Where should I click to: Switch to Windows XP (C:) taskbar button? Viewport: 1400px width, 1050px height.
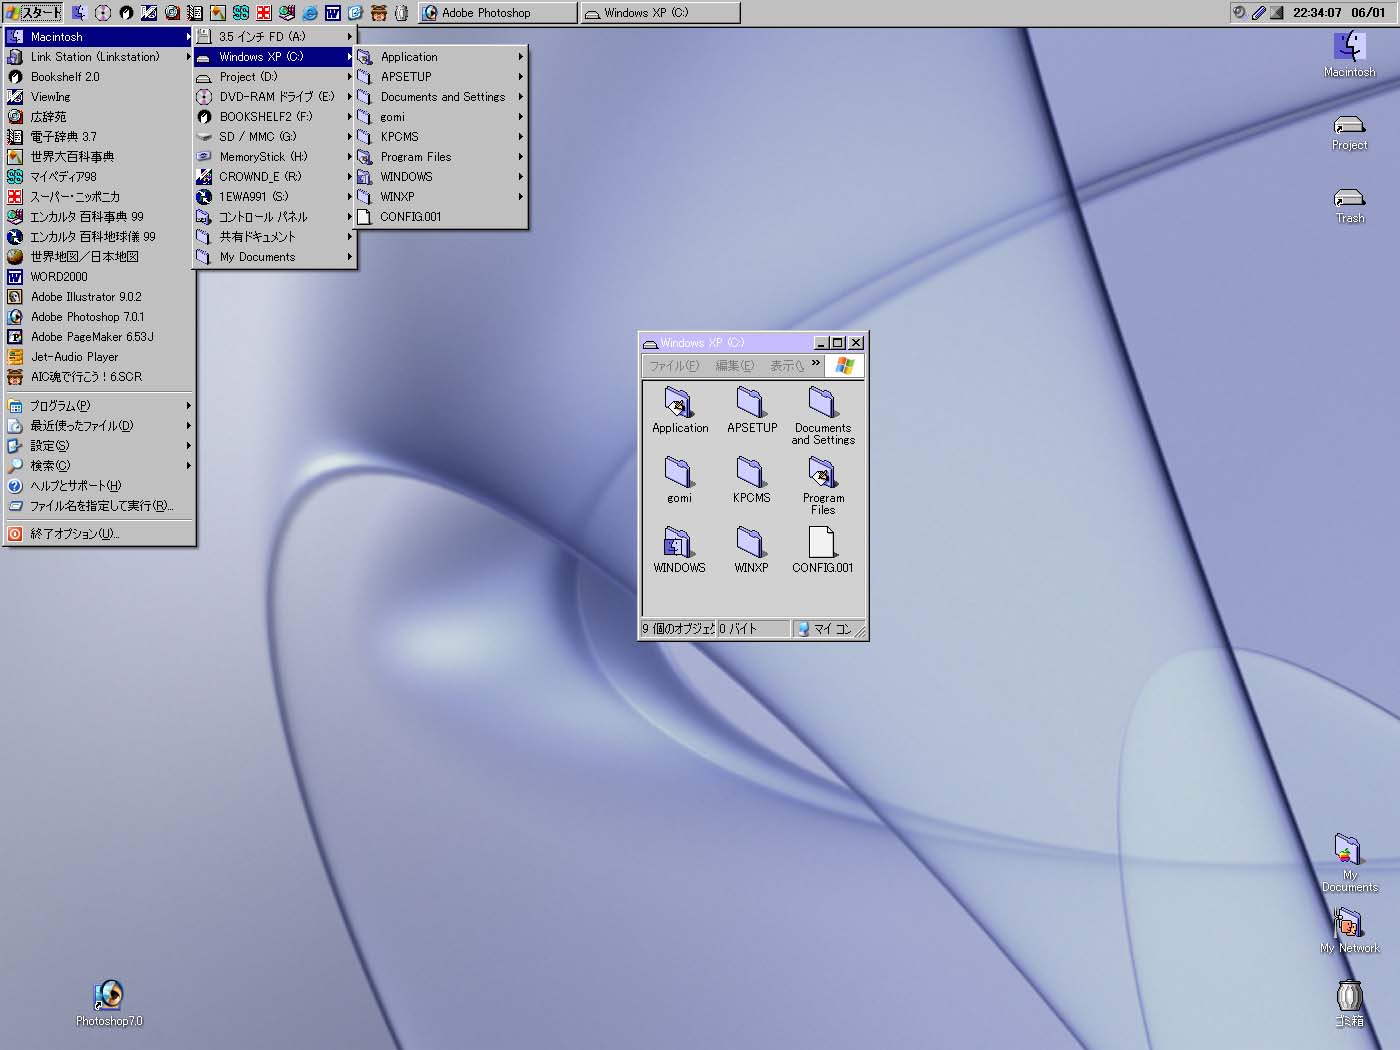(x=660, y=13)
